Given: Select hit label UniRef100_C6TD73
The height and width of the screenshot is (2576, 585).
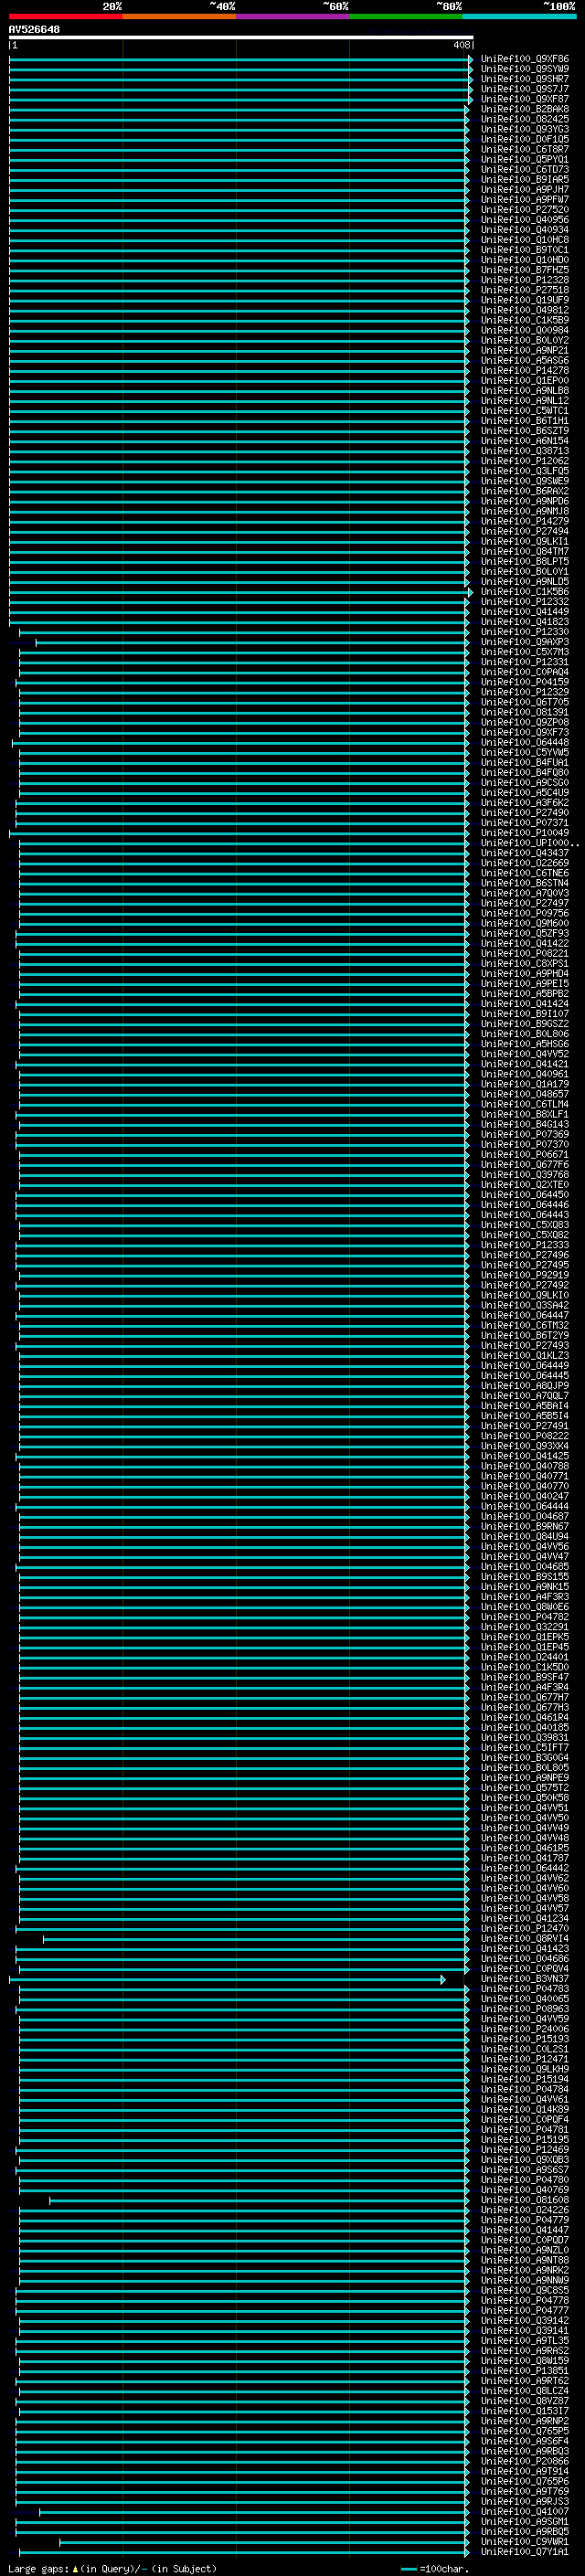Looking at the screenshot, I should click(x=524, y=169).
